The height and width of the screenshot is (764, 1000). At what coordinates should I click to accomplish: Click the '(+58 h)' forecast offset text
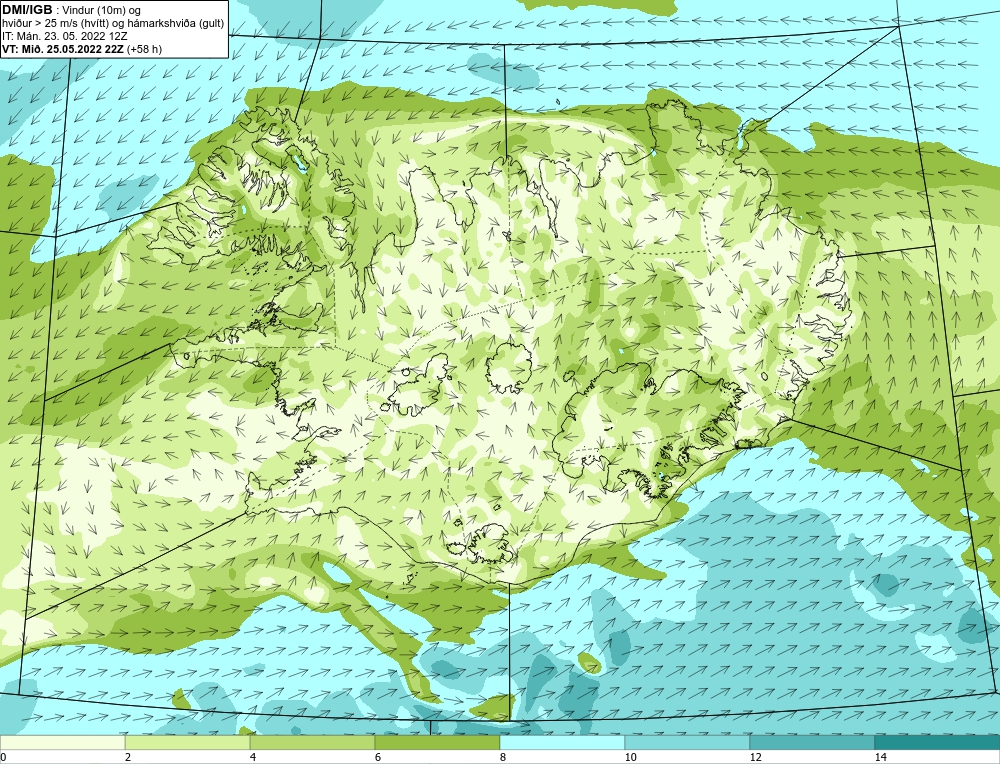(x=145, y=49)
